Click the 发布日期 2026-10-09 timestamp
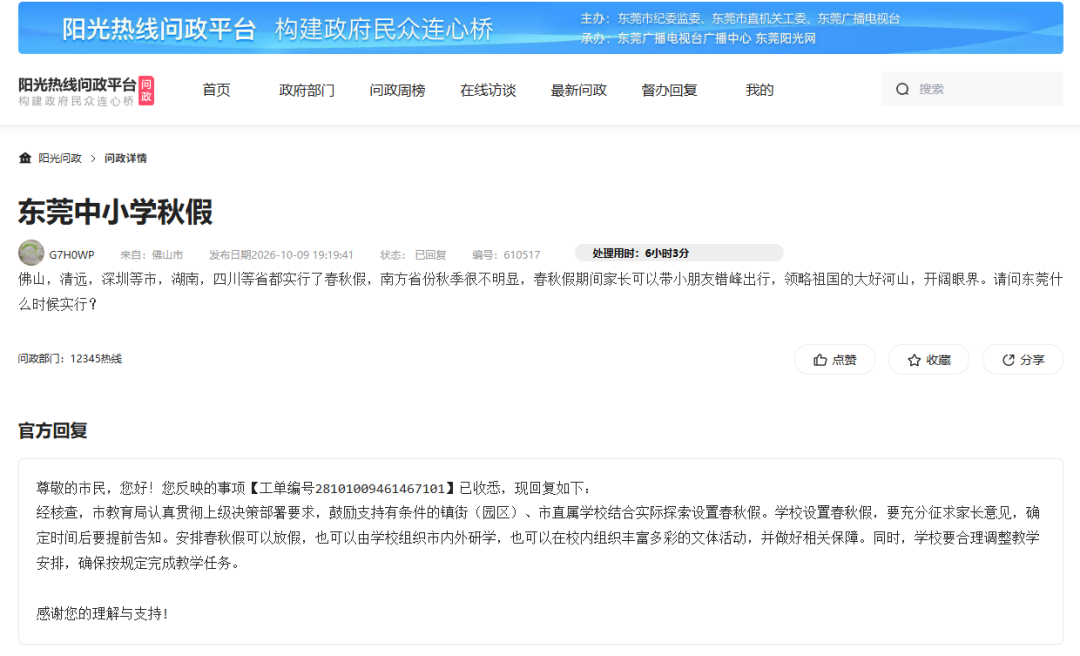Image resolution: width=1080 pixels, height=656 pixels. click(x=281, y=254)
